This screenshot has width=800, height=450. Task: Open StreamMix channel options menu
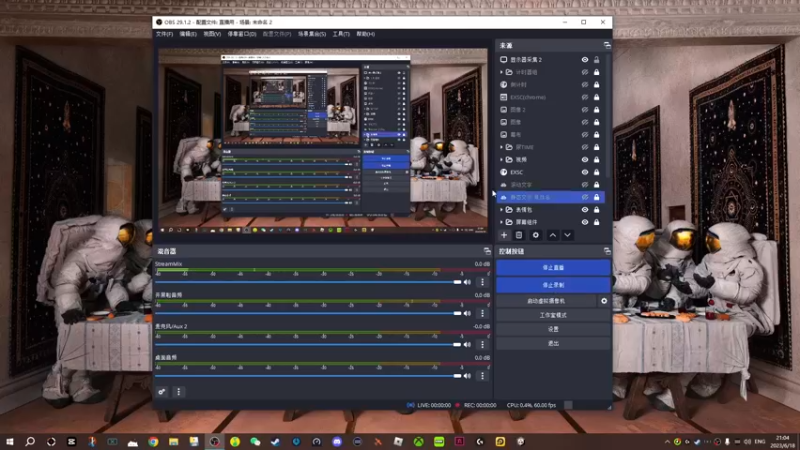(x=482, y=282)
